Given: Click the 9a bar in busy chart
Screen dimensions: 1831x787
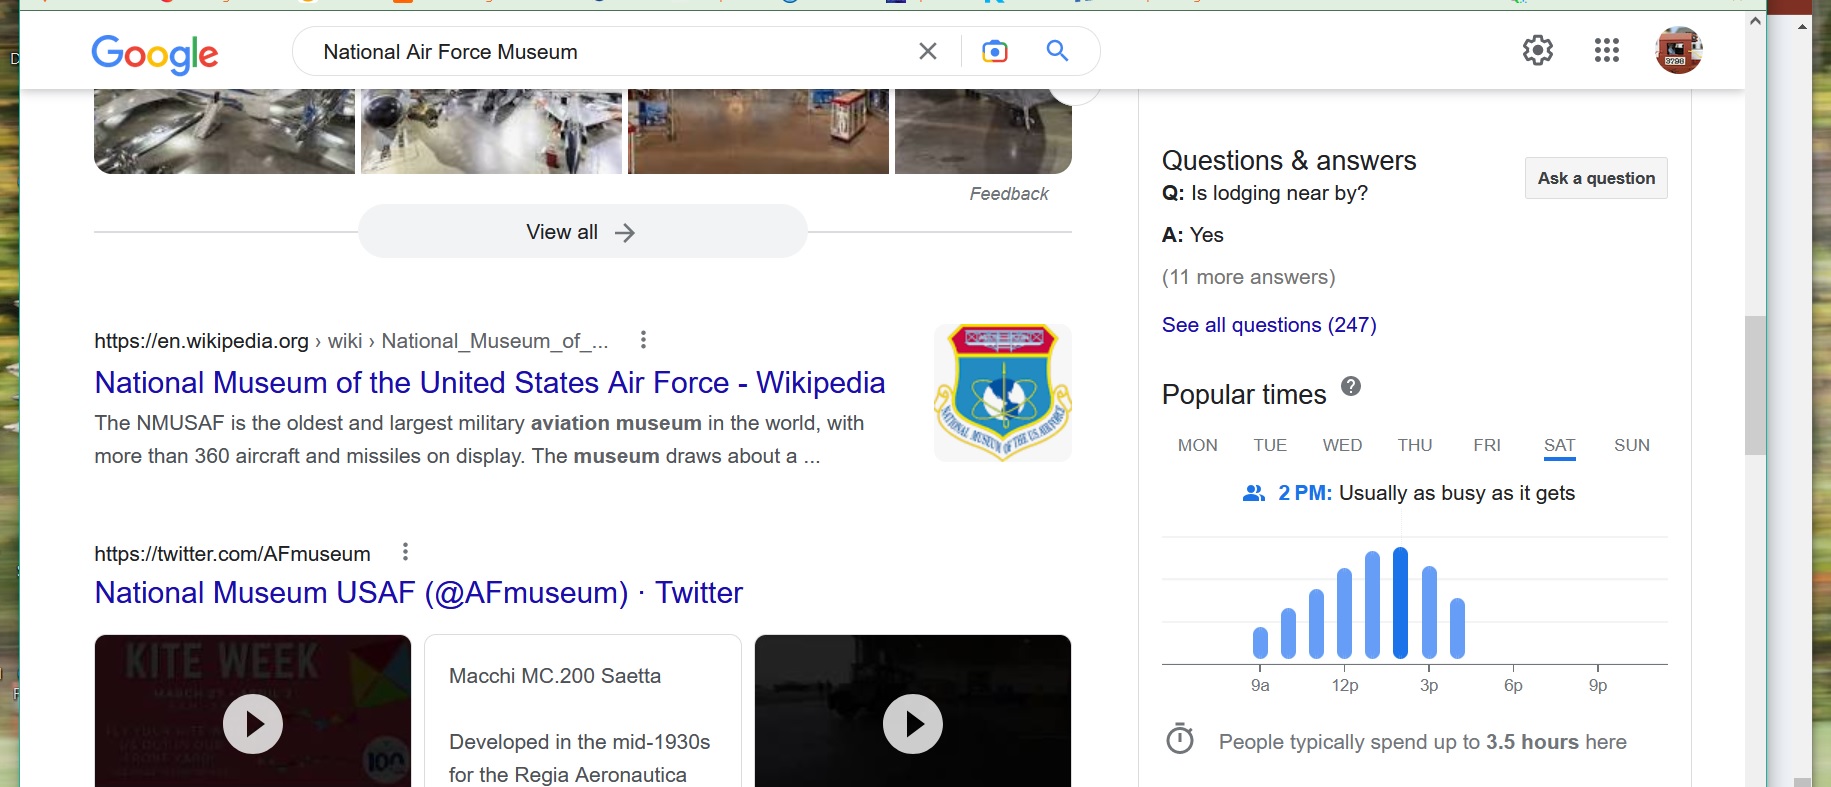Looking at the screenshot, I should point(1260,642).
